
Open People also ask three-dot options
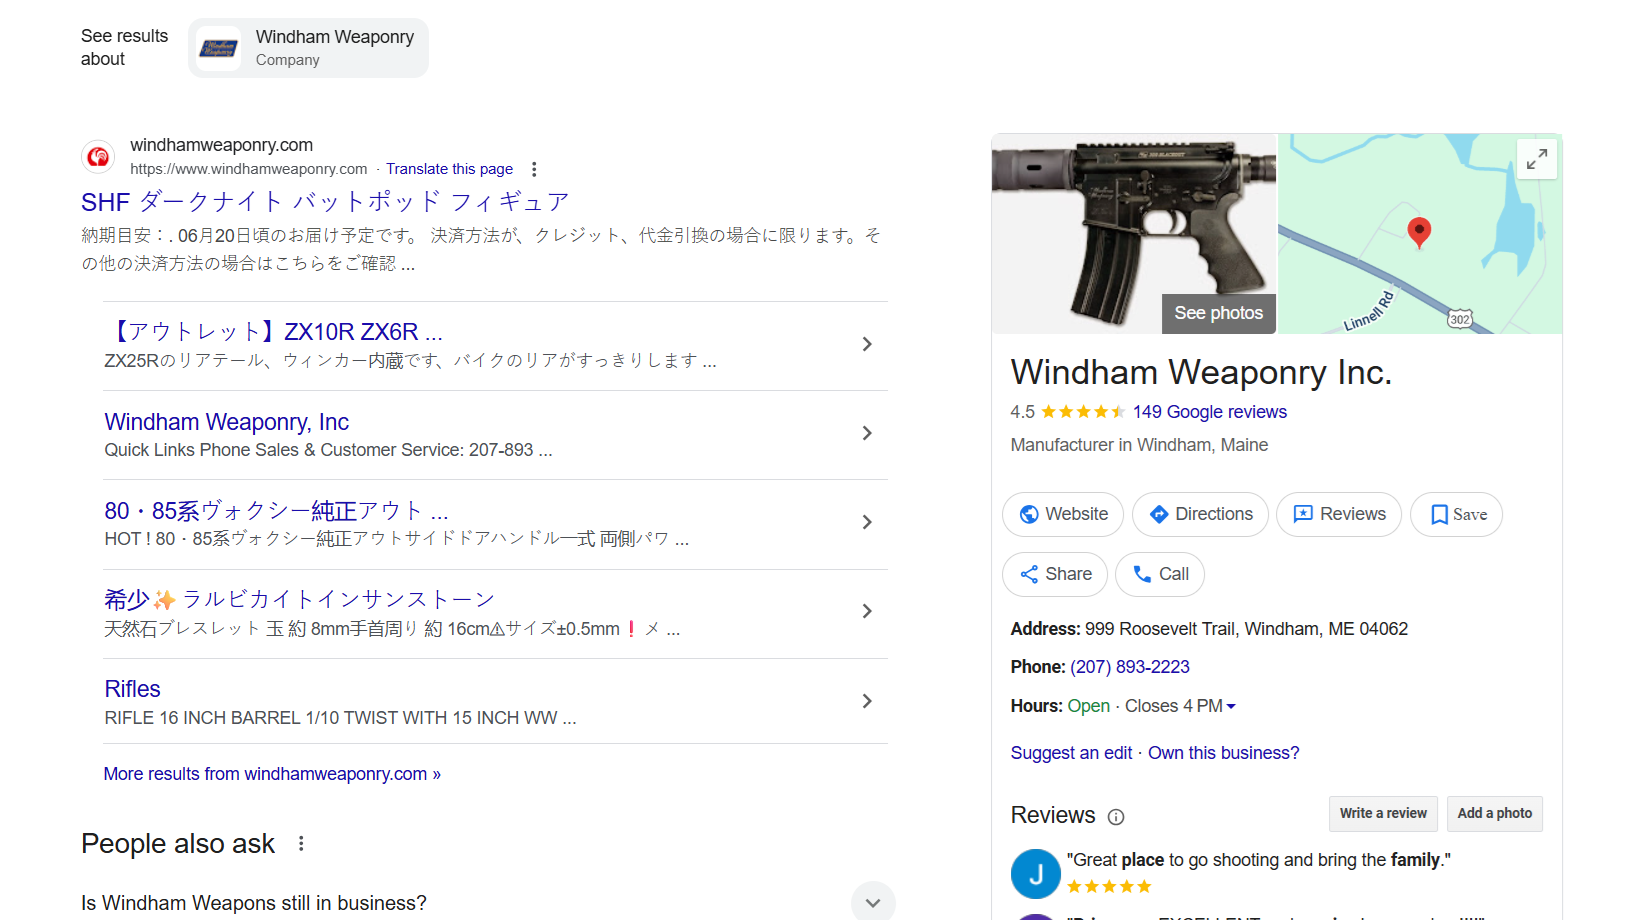301,844
